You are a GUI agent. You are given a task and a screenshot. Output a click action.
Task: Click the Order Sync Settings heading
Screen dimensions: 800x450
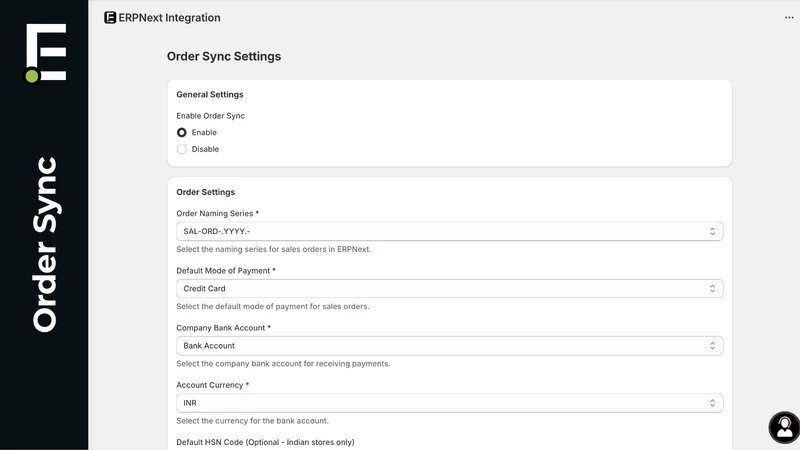224,57
